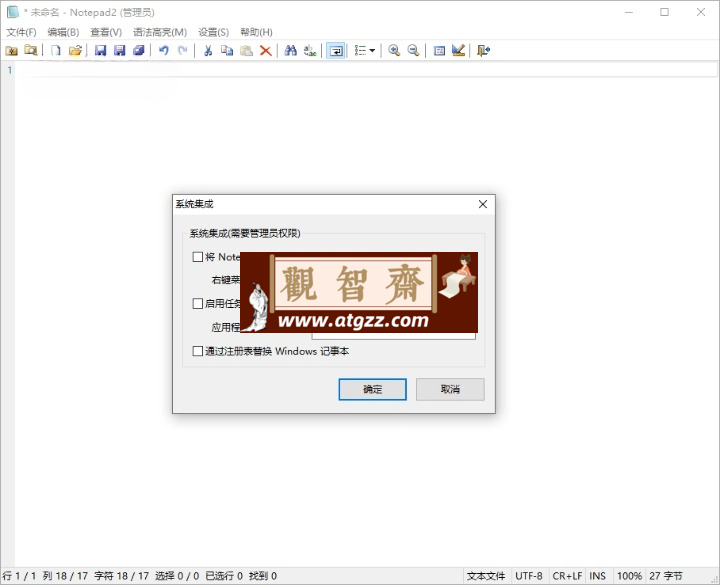
Task: Paste with the clipboard icon
Action: pyautogui.click(x=247, y=51)
